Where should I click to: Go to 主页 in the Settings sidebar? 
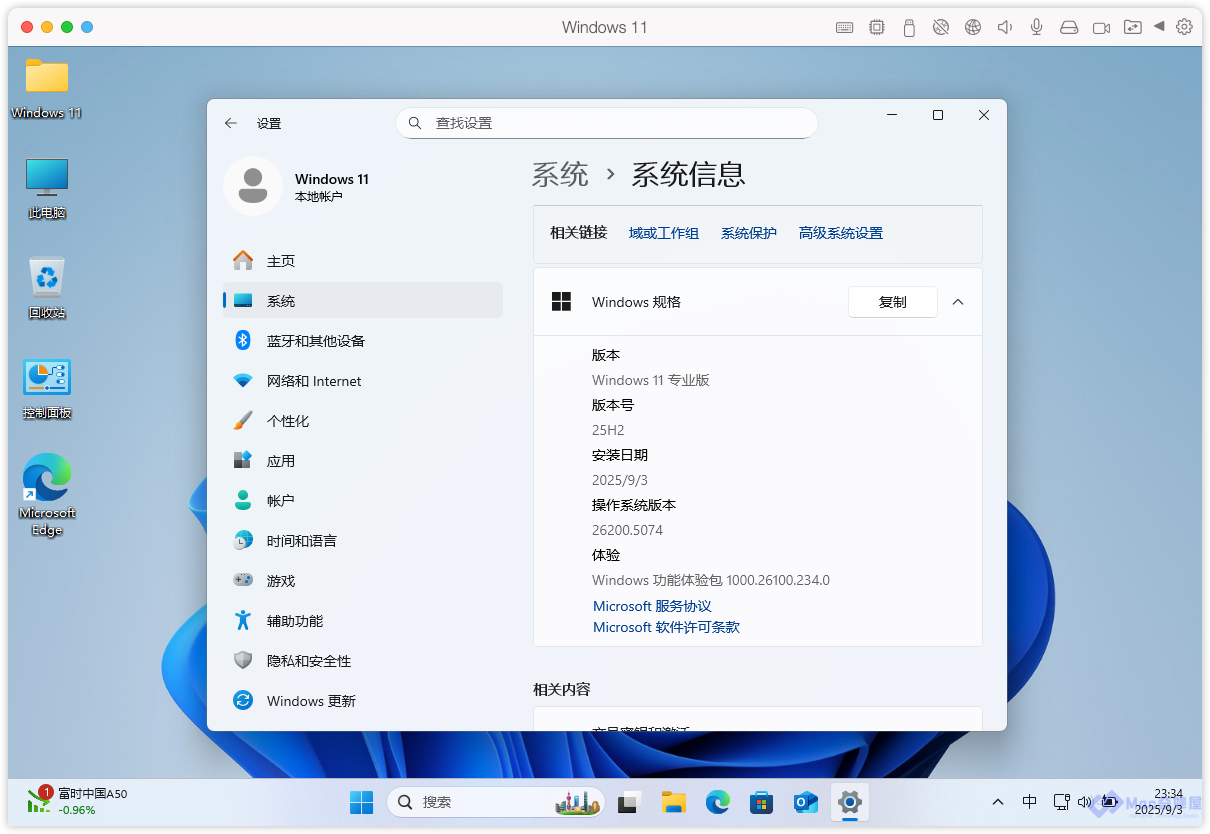tap(363, 261)
